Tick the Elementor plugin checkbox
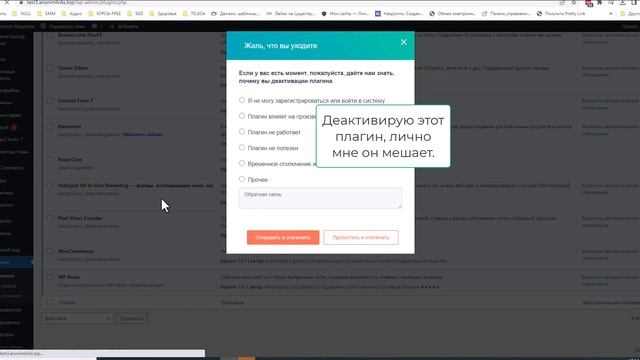This screenshot has width=640, height=360. (50, 127)
